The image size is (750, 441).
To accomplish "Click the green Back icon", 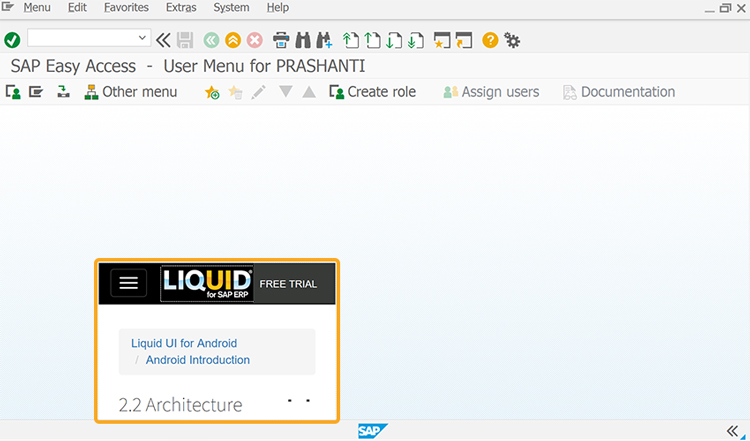I will tap(211, 40).
